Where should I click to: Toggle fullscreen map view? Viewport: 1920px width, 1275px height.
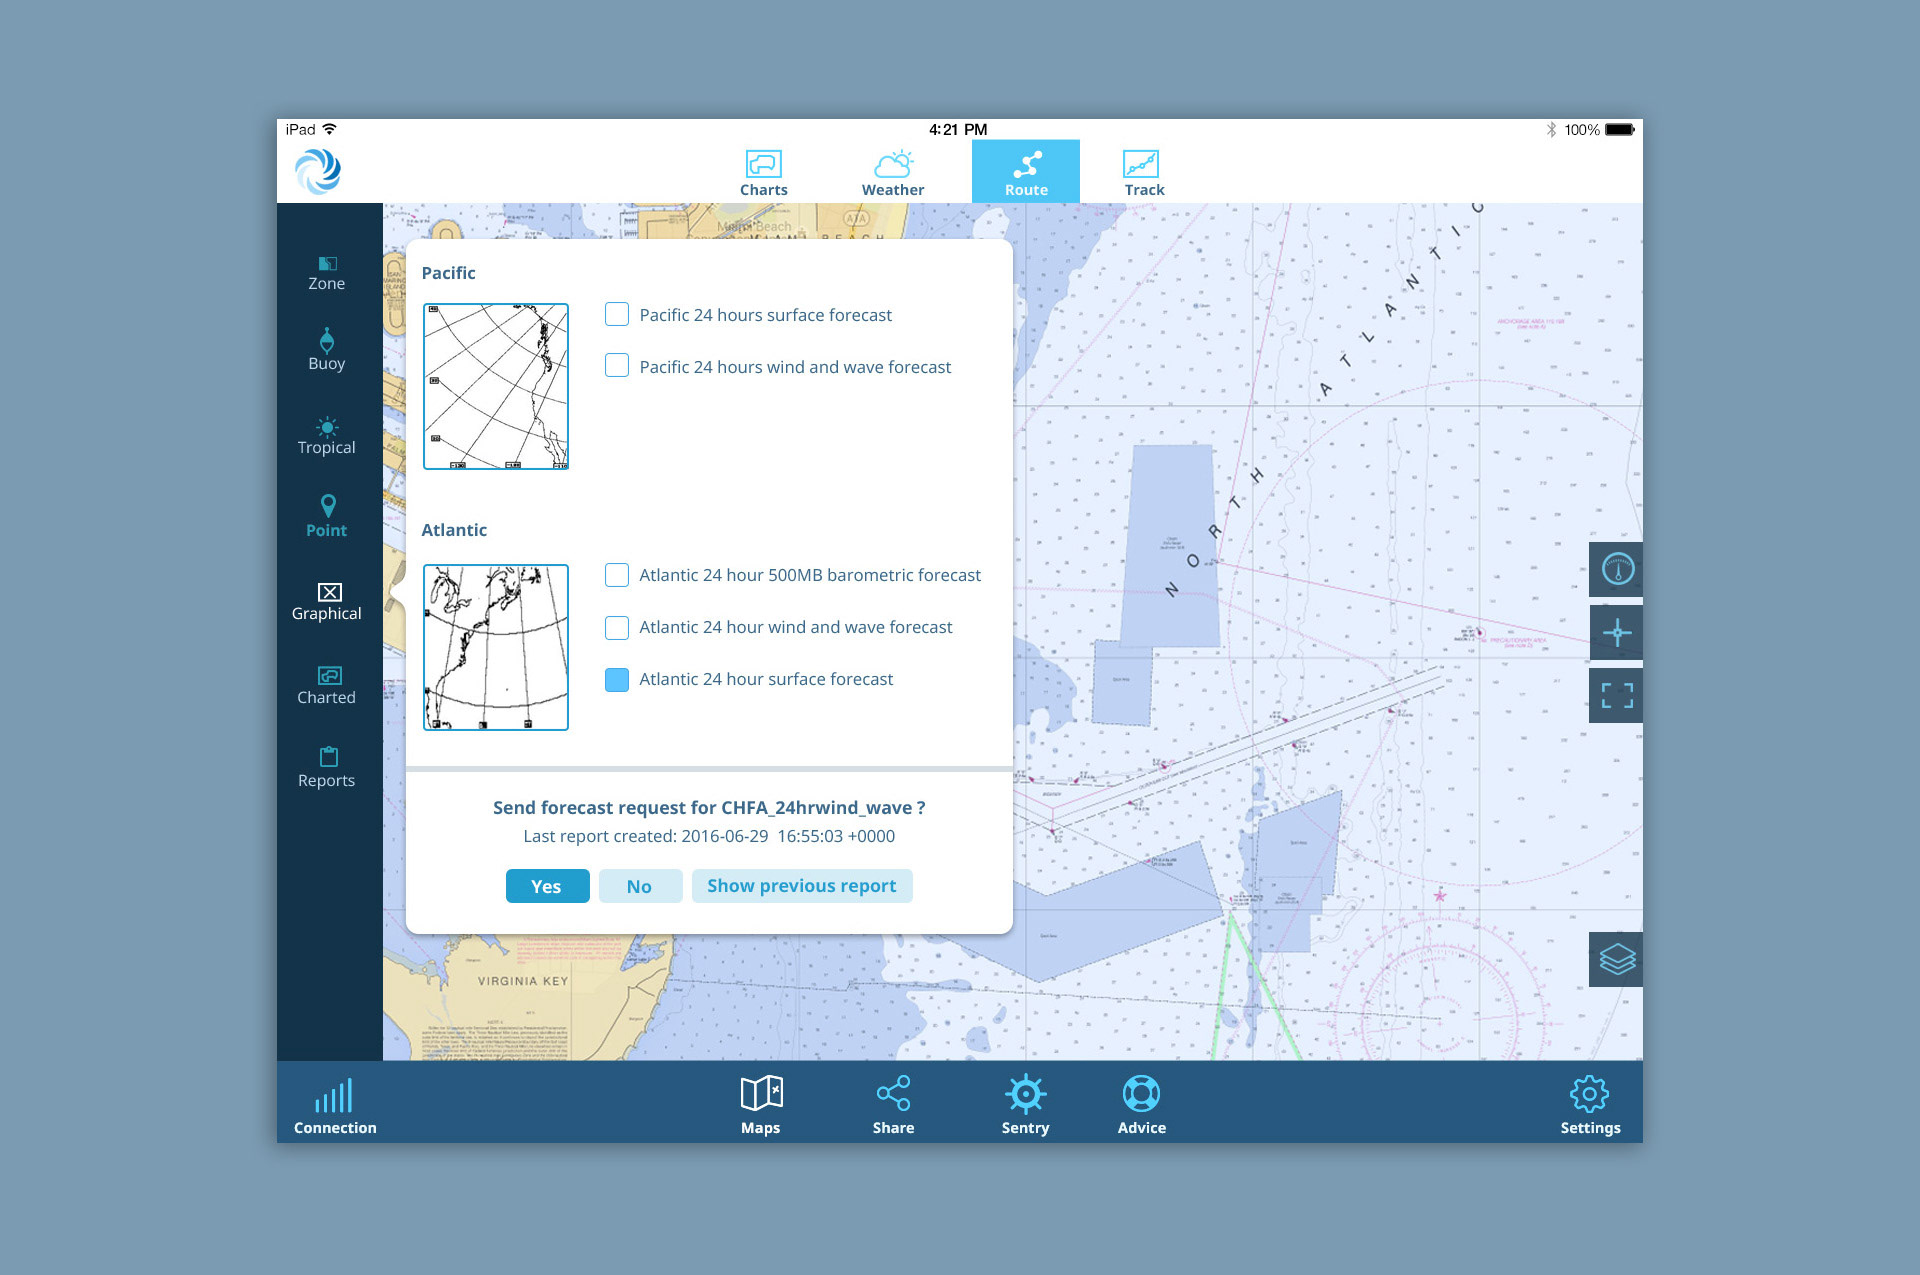pos(1617,695)
